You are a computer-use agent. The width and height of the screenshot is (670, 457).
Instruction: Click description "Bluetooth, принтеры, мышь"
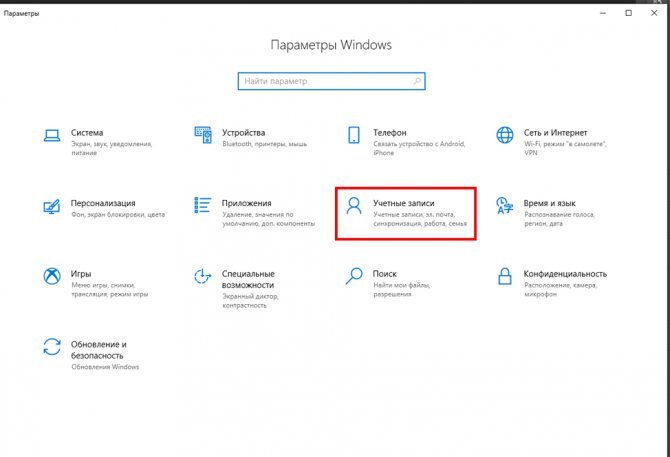pyautogui.click(x=264, y=144)
